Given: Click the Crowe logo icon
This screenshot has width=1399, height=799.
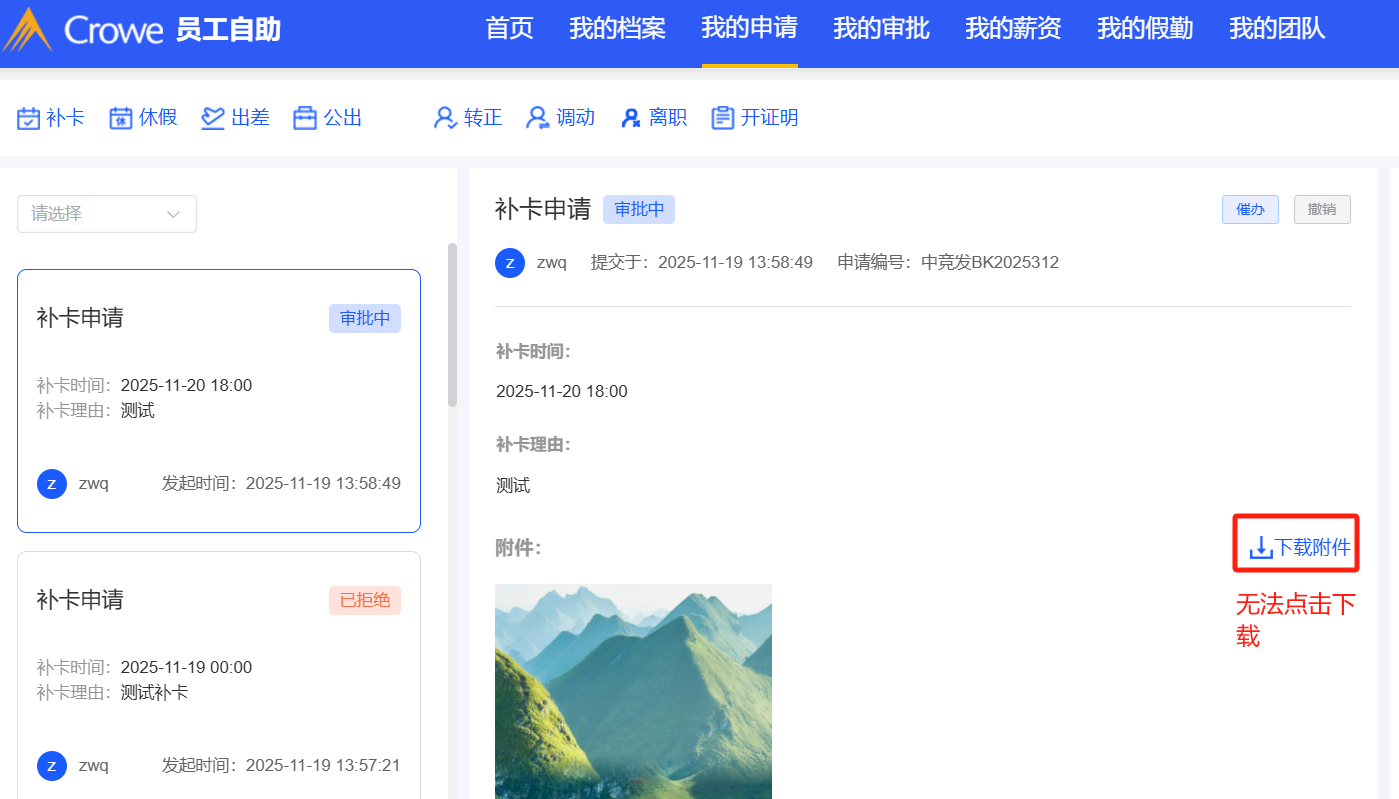Looking at the screenshot, I should click(x=28, y=29).
